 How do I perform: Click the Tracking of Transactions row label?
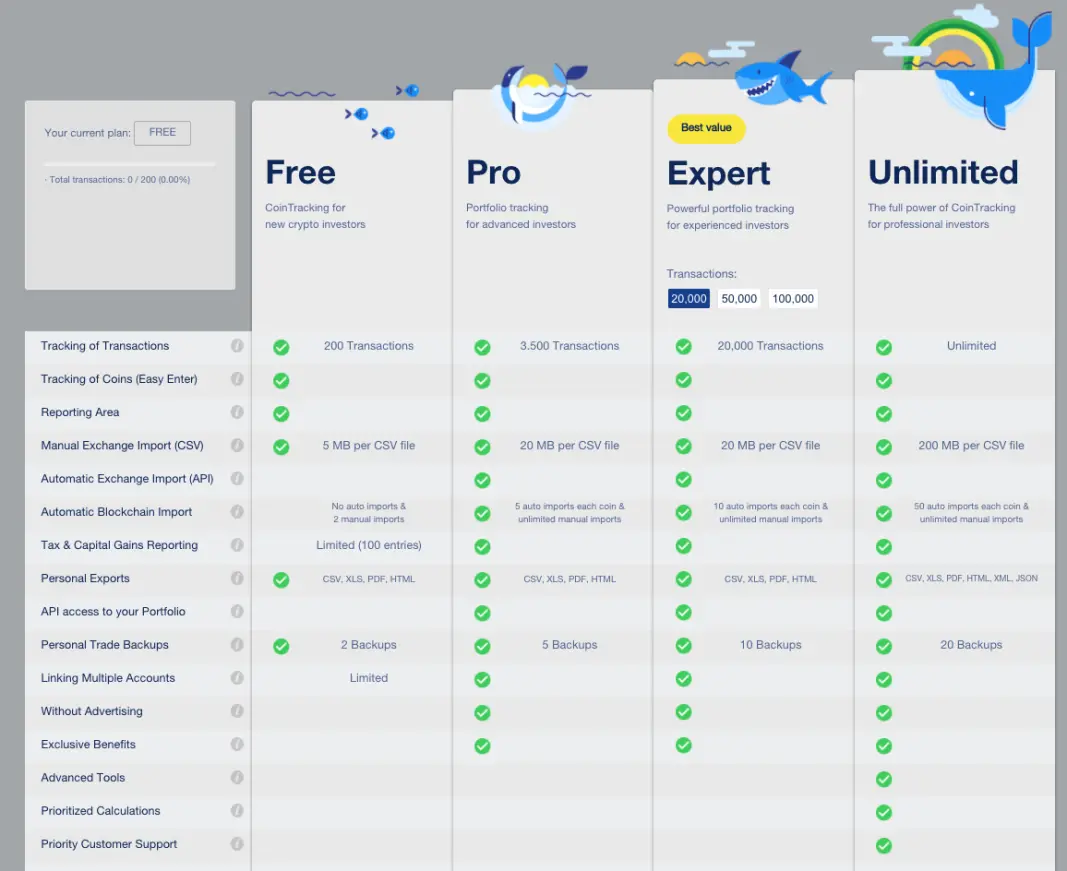[105, 346]
